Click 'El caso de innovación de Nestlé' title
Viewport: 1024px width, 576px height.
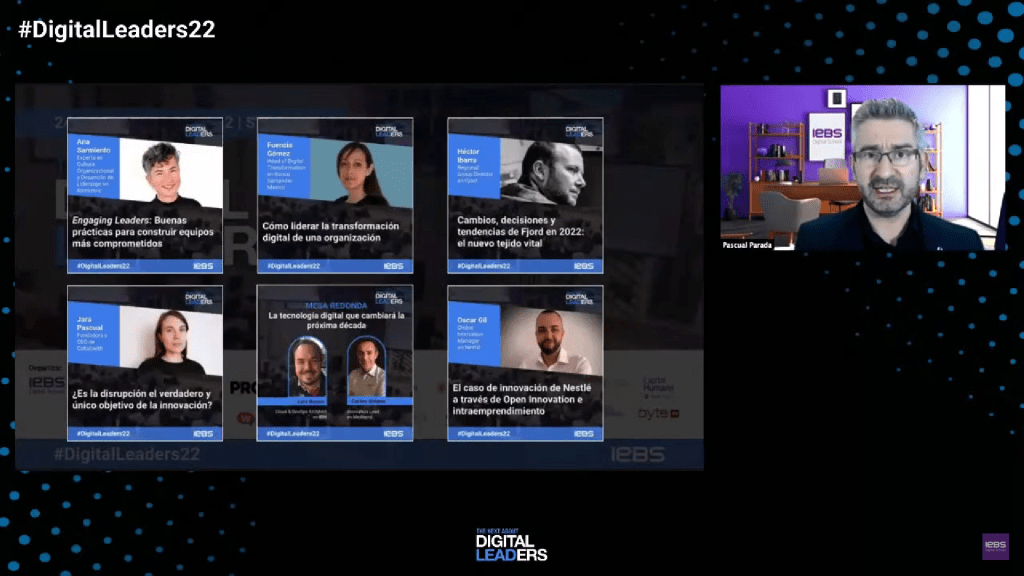pyautogui.click(x=524, y=398)
